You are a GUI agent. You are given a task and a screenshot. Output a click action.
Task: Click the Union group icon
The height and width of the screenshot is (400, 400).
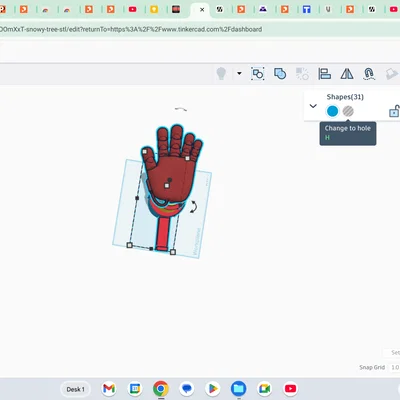[280, 74]
